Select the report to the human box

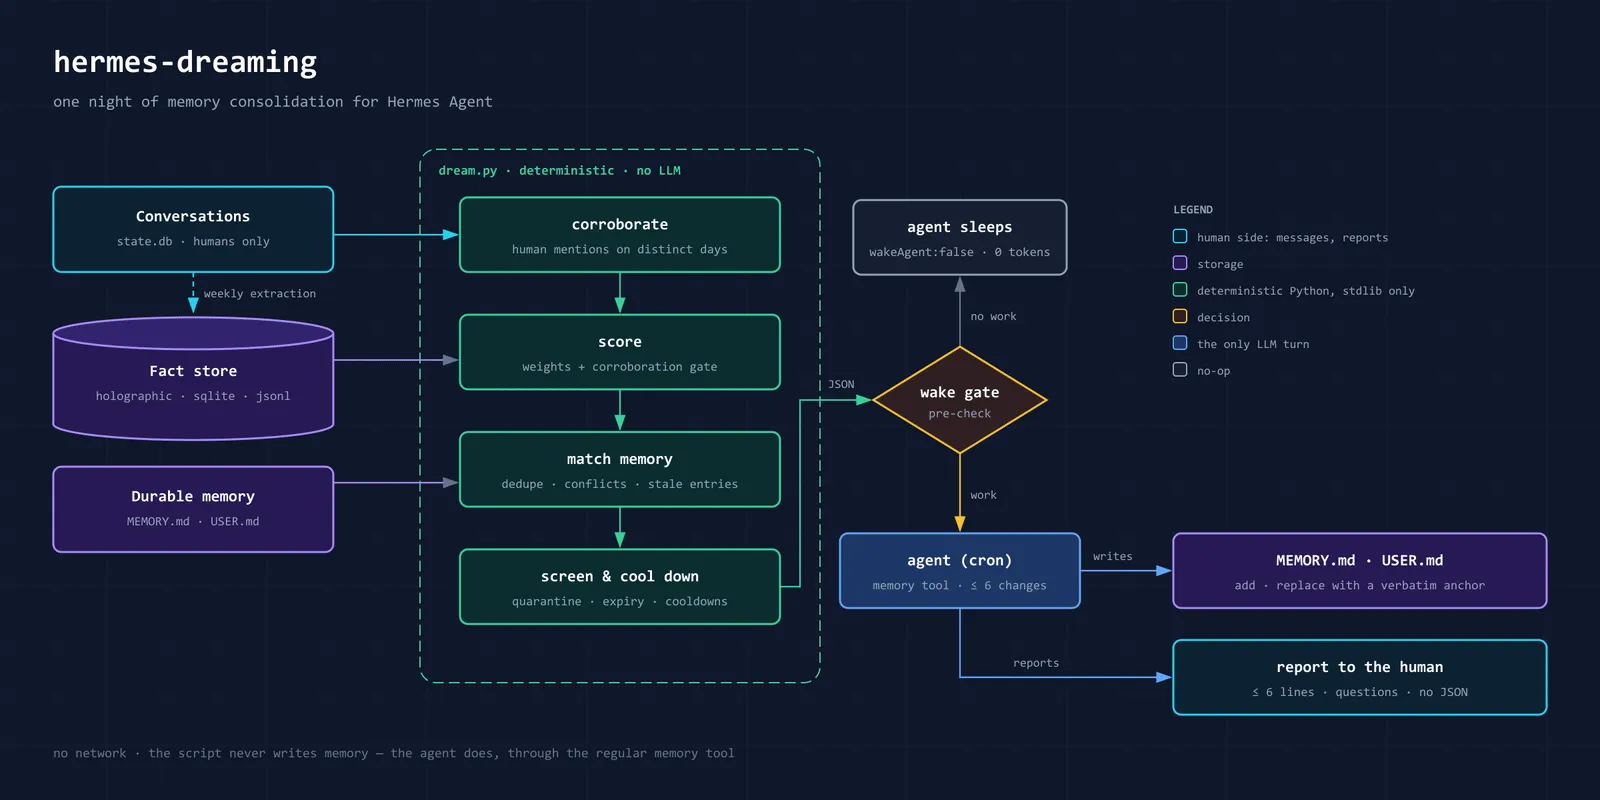click(1360, 677)
